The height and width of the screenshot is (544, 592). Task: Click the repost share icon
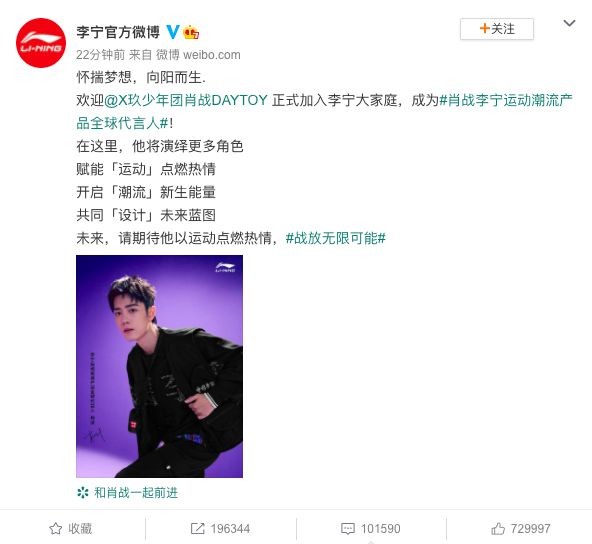(197, 529)
